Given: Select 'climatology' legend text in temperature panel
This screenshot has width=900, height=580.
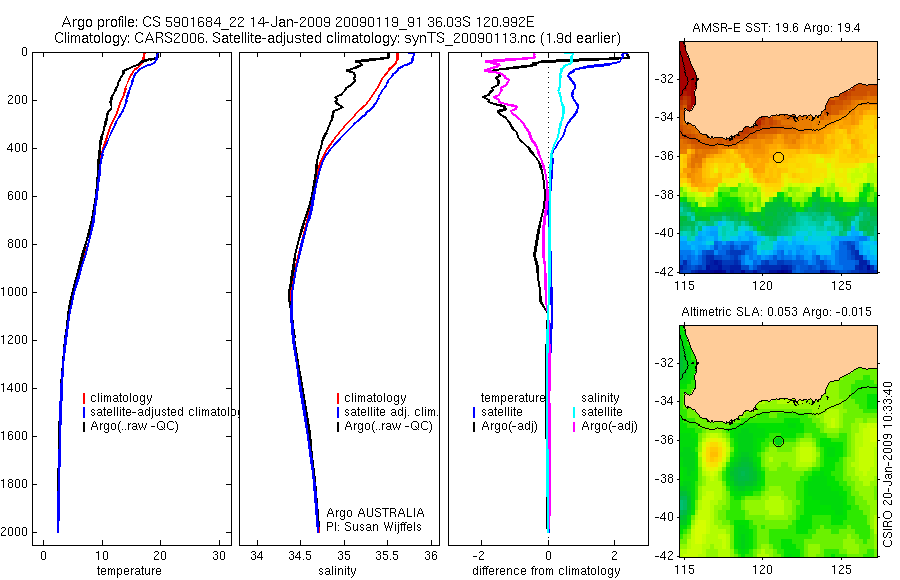Looking at the screenshot, I should pos(121,398).
